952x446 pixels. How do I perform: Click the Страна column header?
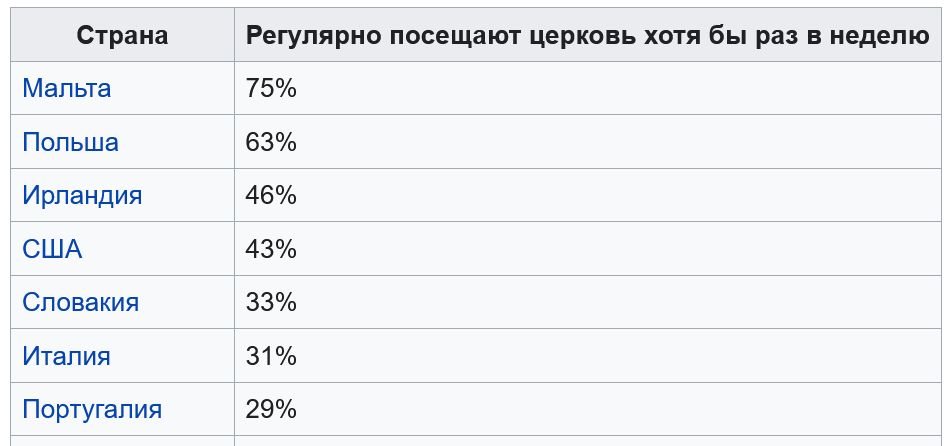click(122, 36)
